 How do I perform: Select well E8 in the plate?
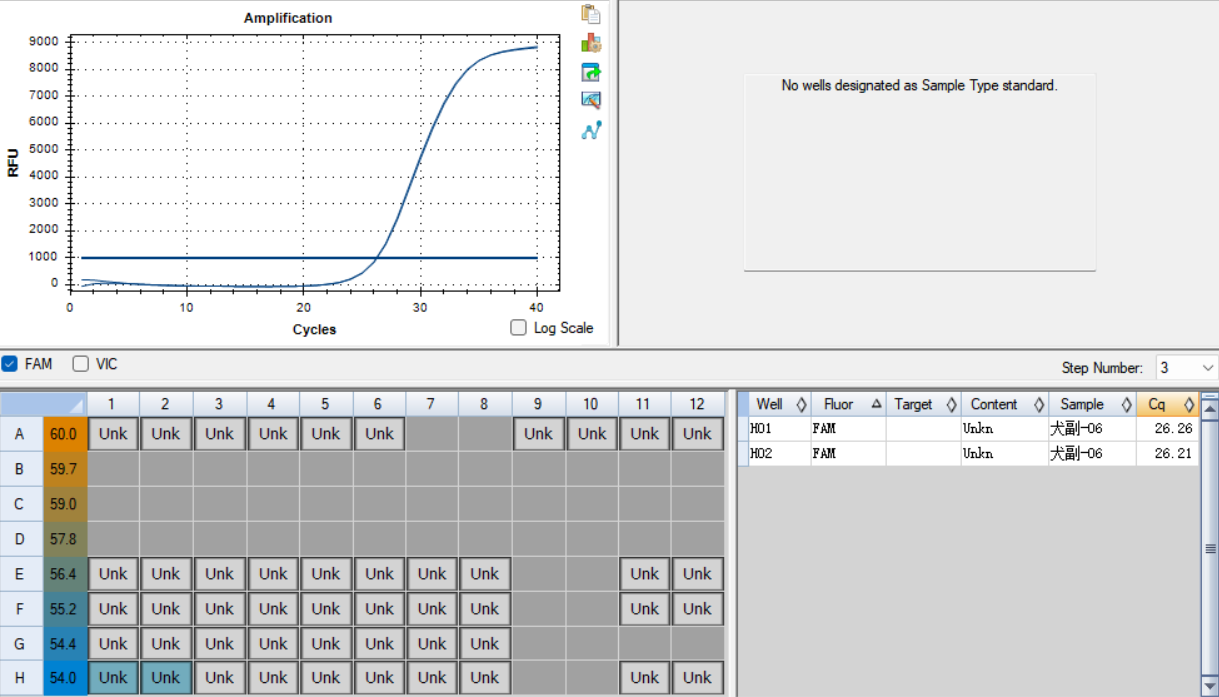coord(485,574)
